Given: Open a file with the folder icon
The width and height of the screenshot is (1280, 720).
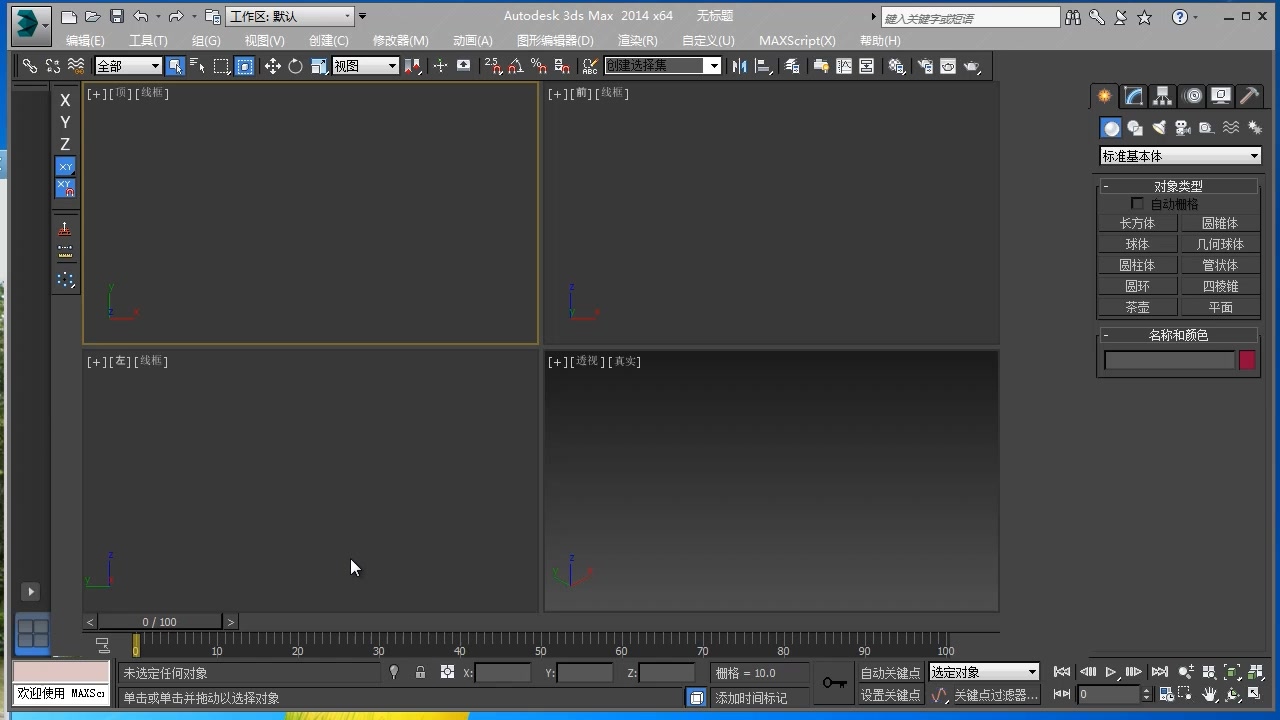Looking at the screenshot, I should tap(93, 17).
